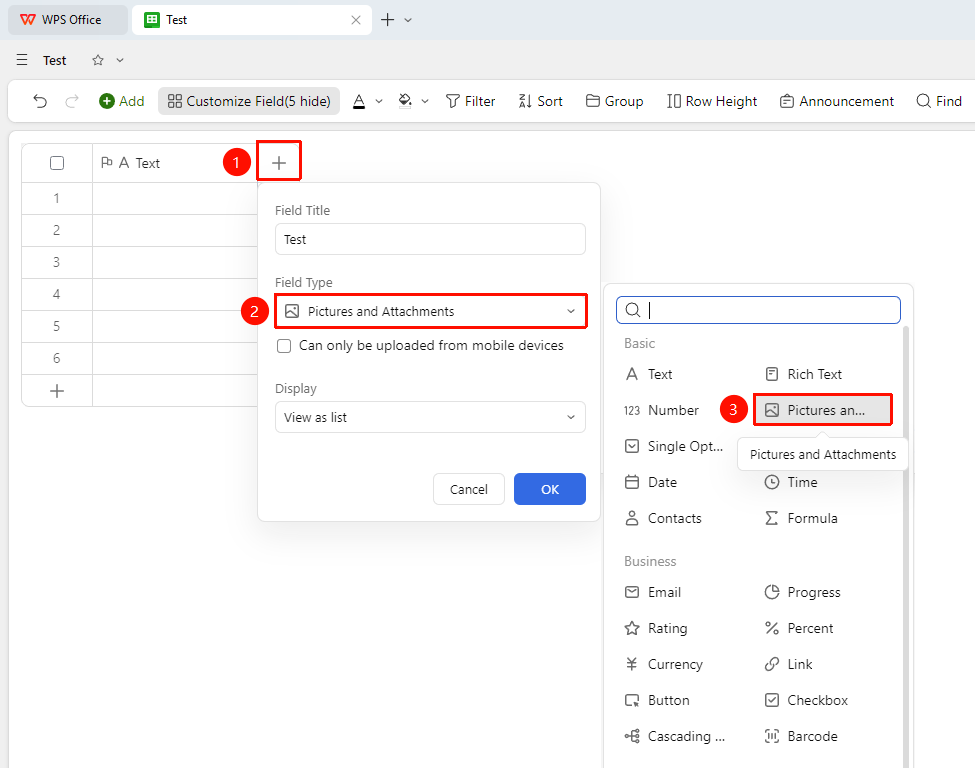The height and width of the screenshot is (768, 975).
Task: Select Pictures and Attachments field type
Action: (823, 410)
